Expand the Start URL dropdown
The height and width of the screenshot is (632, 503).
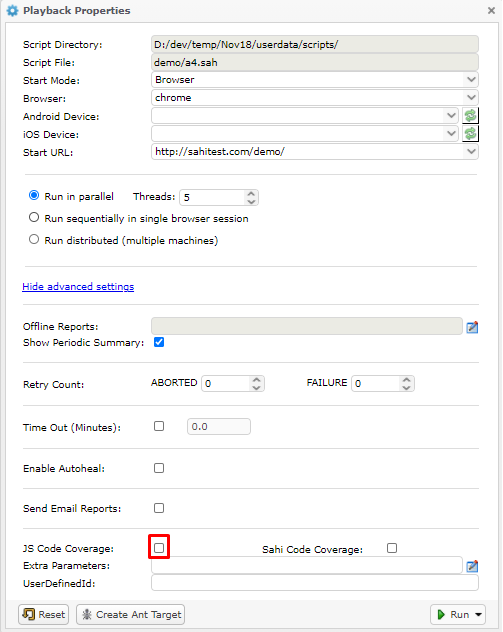click(471, 152)
